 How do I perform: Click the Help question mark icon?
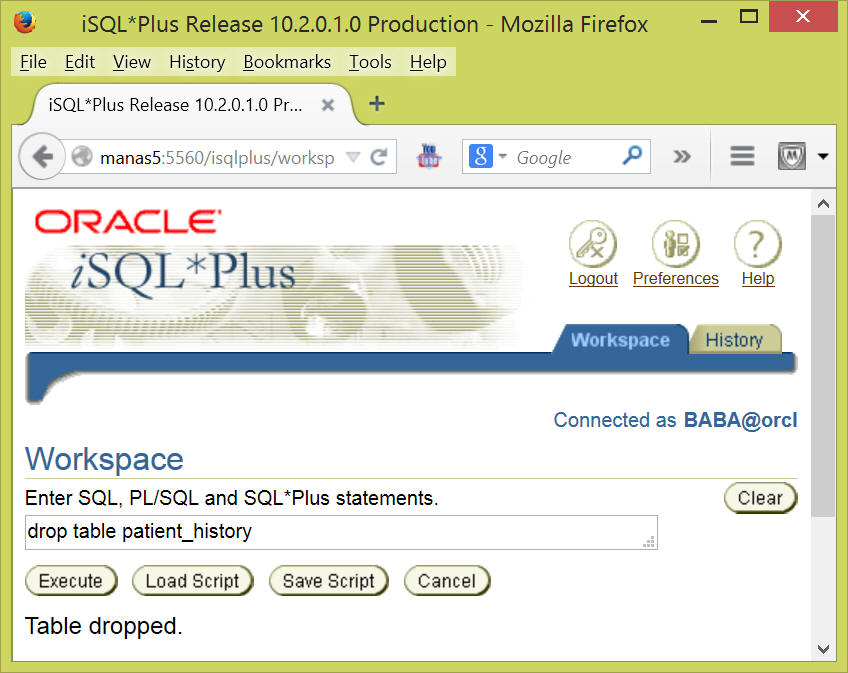tap(758, 244)
